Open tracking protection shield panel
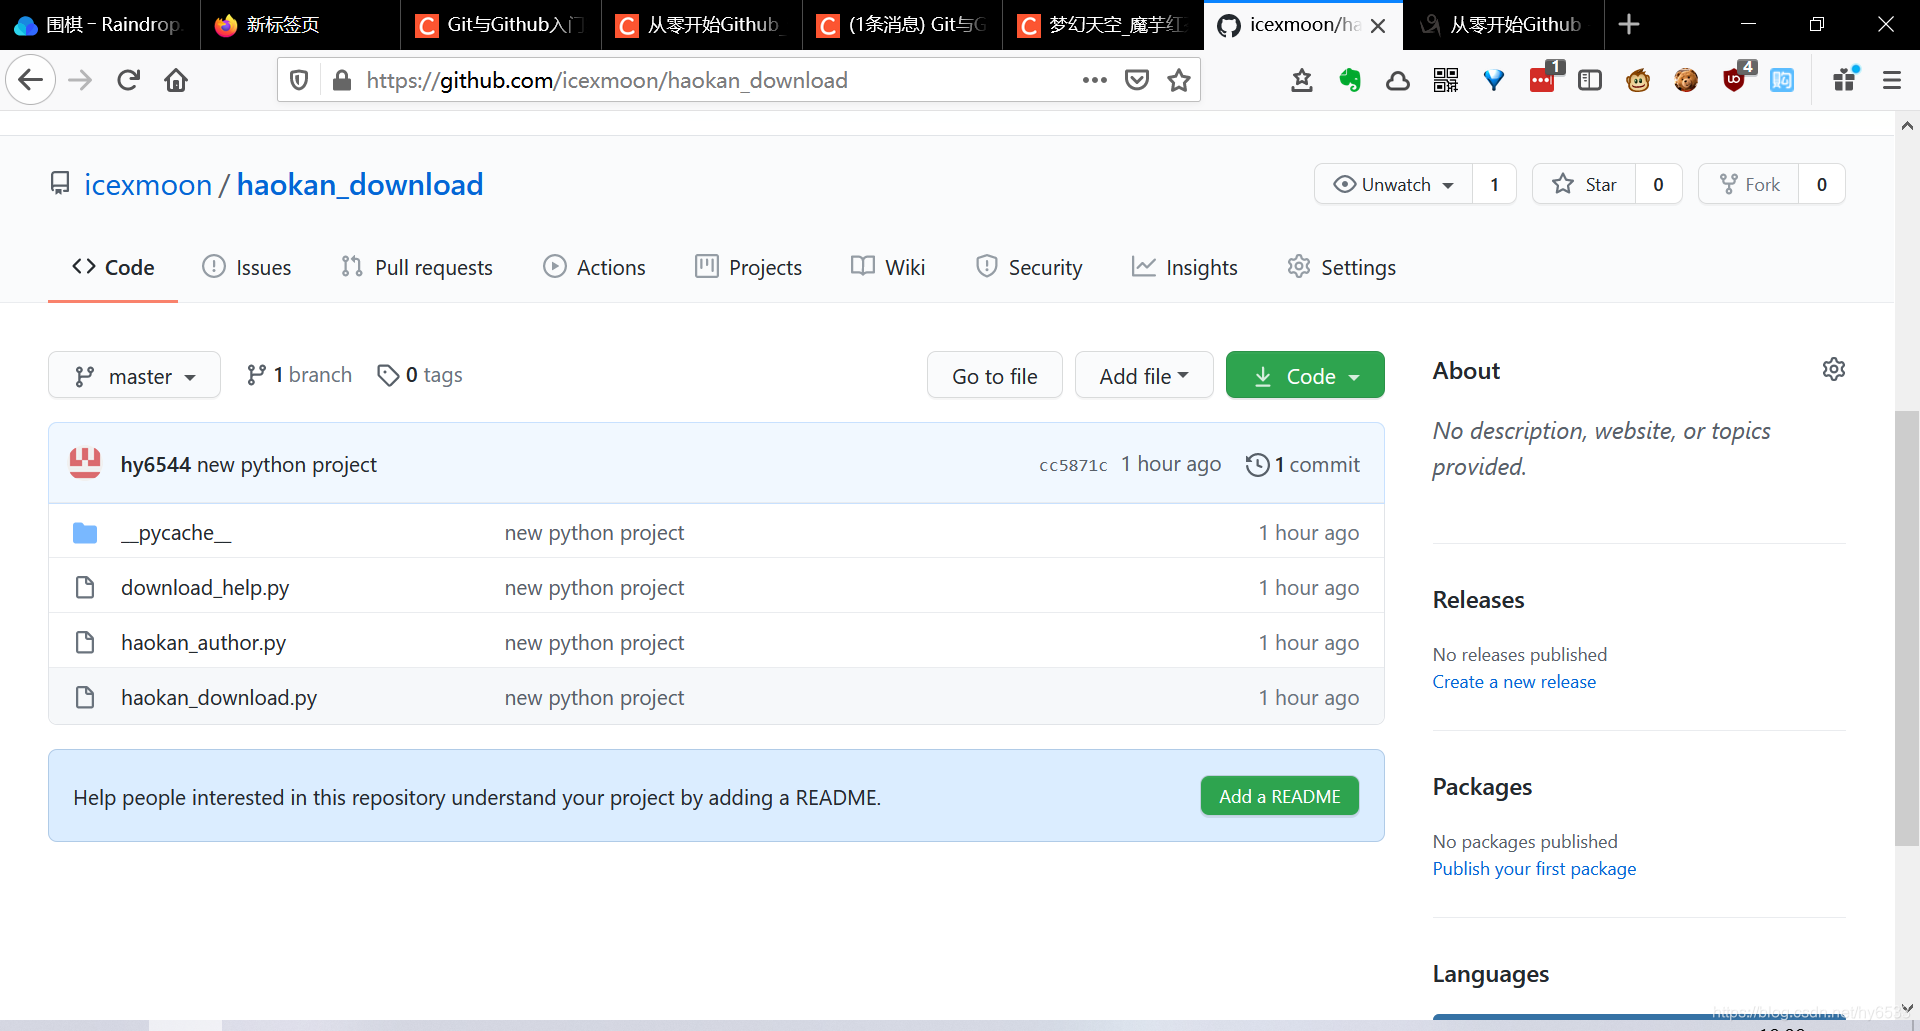 click(x=299, y=80)
